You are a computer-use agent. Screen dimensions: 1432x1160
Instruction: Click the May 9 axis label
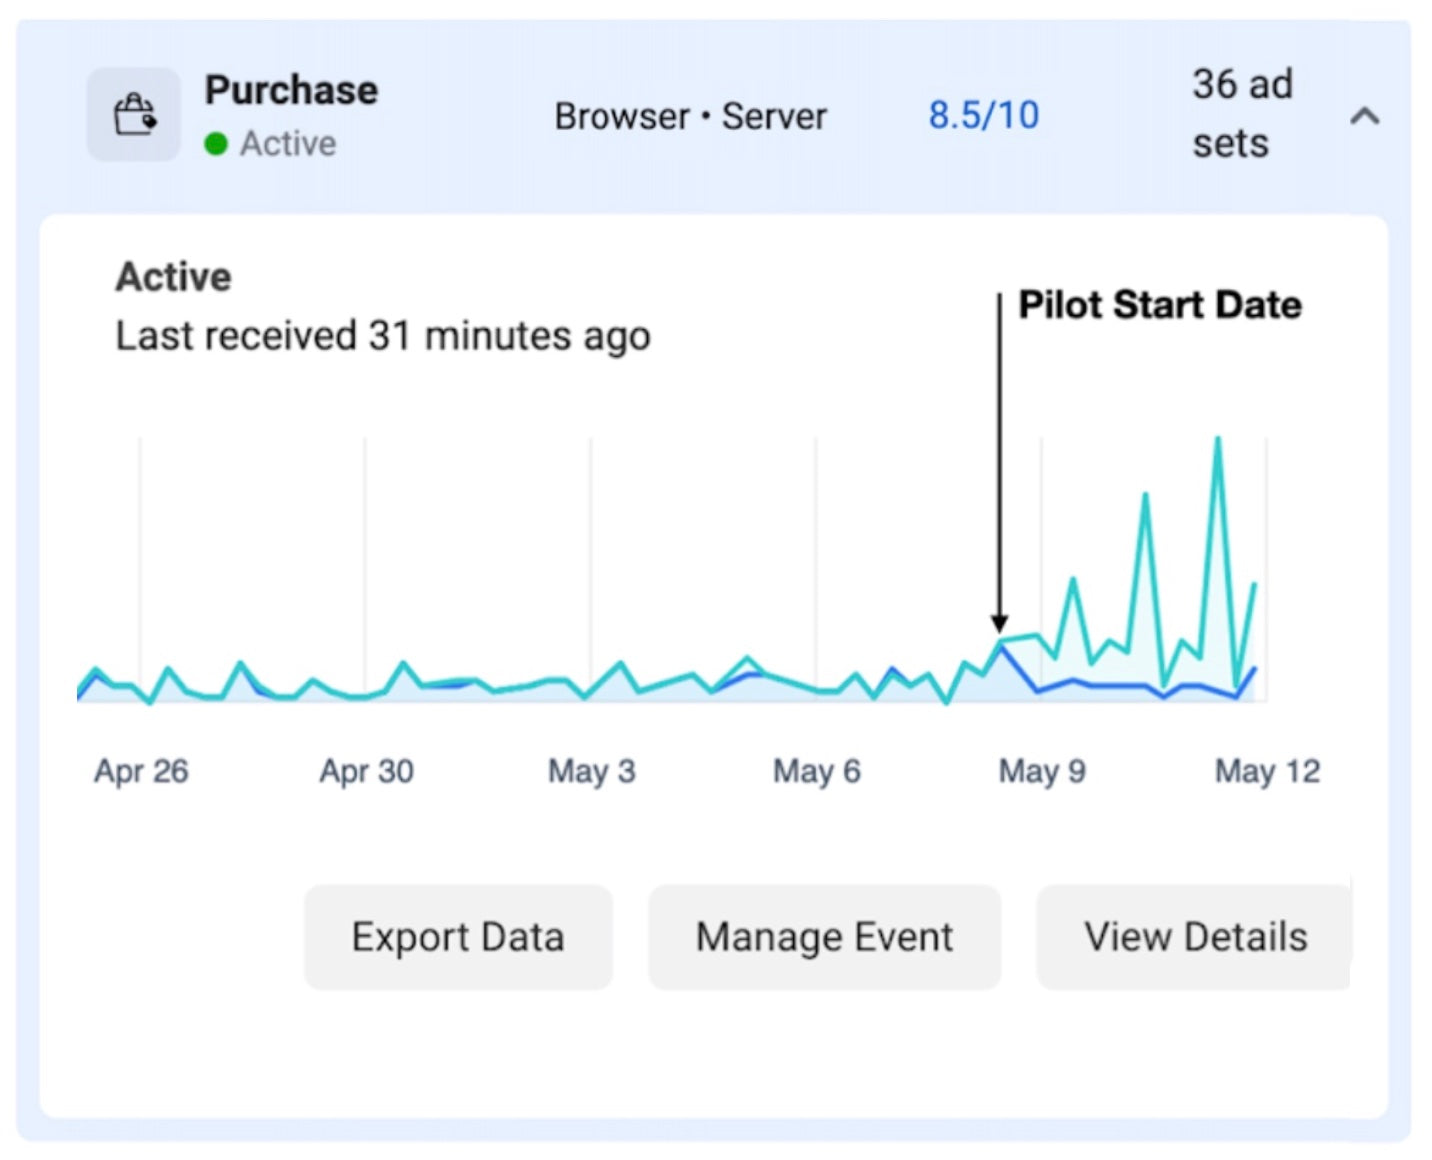coord(1041,771)
